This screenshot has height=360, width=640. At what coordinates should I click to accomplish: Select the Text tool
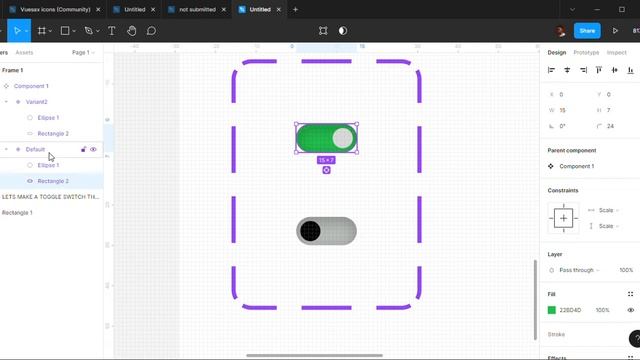pyautogui.click(x=111, y=31)
